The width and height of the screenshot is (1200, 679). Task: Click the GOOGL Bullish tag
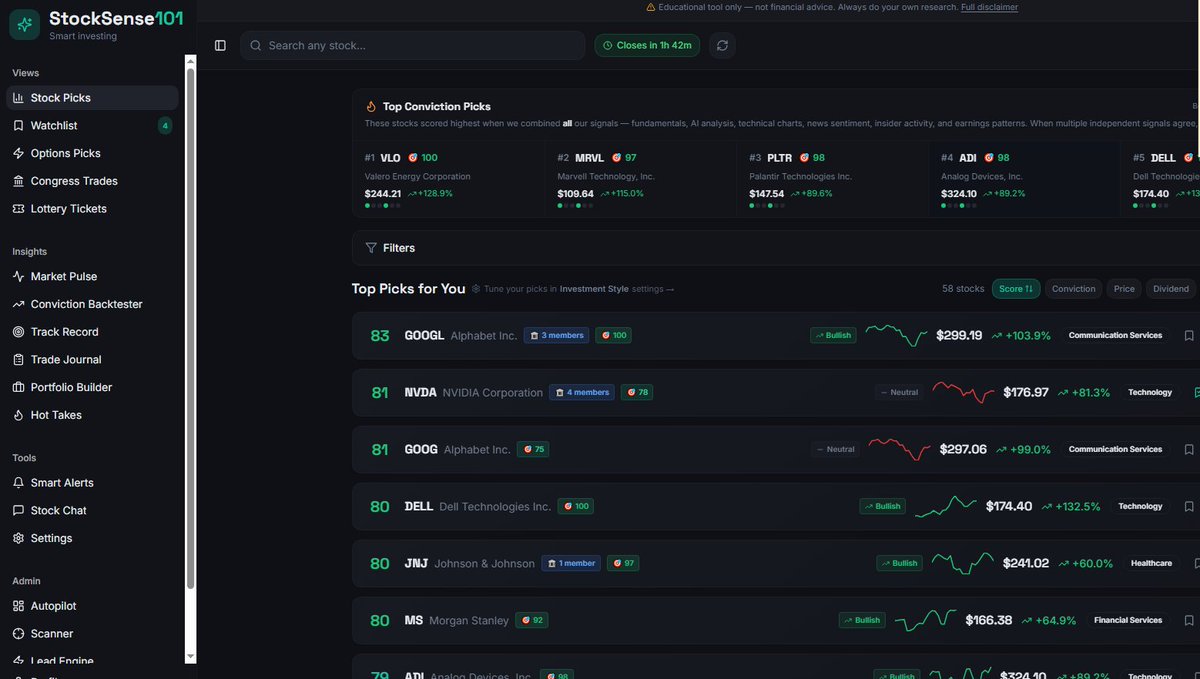833,336
